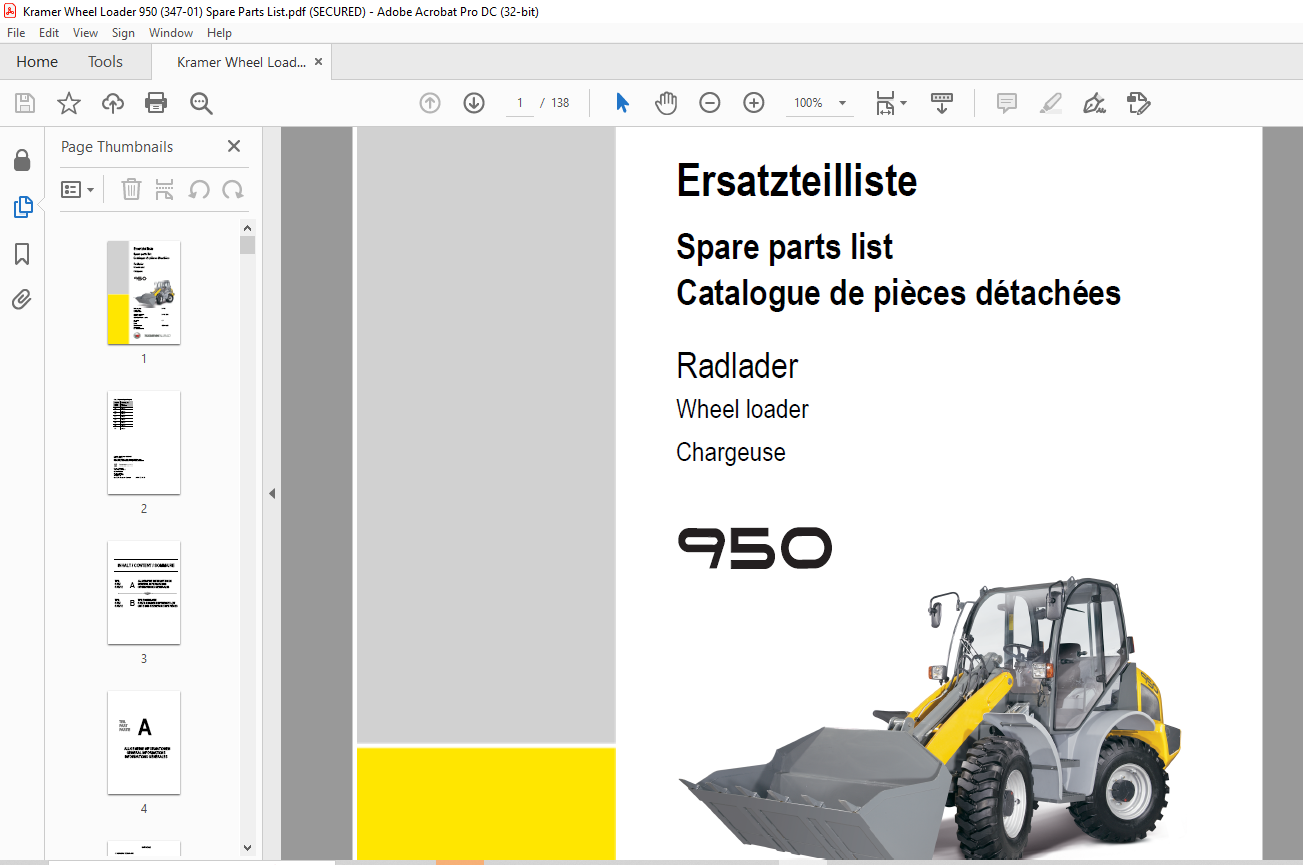Select the highlight text tool
Screen dimensions: 1303x865
[x=1050, y=103]
